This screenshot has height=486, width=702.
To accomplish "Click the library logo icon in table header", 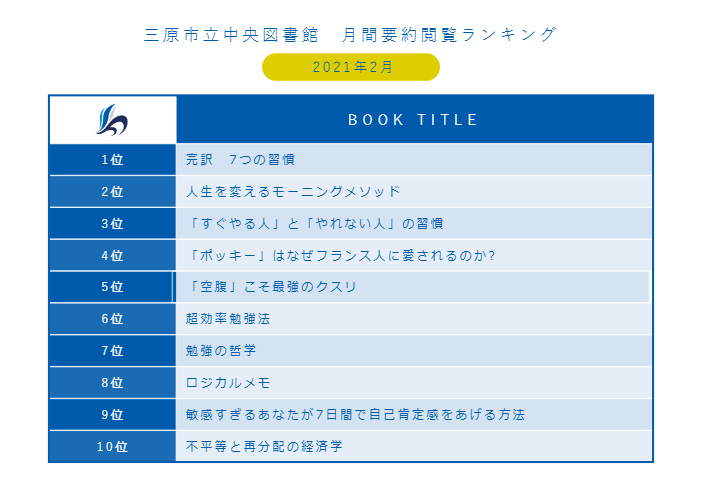I will pyautogui.click(x=112, y=119).
